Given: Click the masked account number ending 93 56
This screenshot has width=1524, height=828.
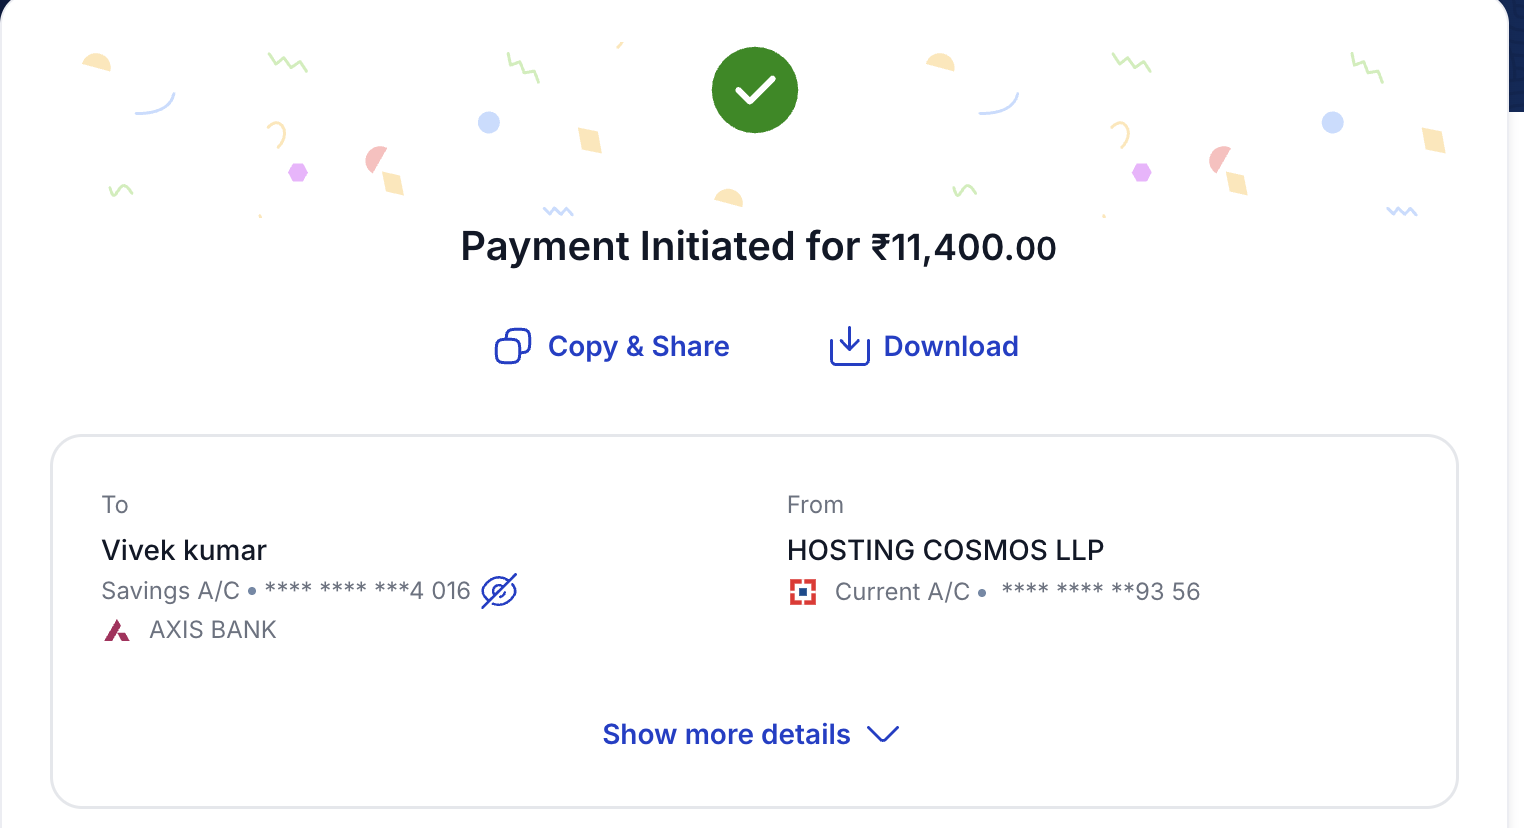Looking at the screenshot, I should click(x=1100, y=592).
